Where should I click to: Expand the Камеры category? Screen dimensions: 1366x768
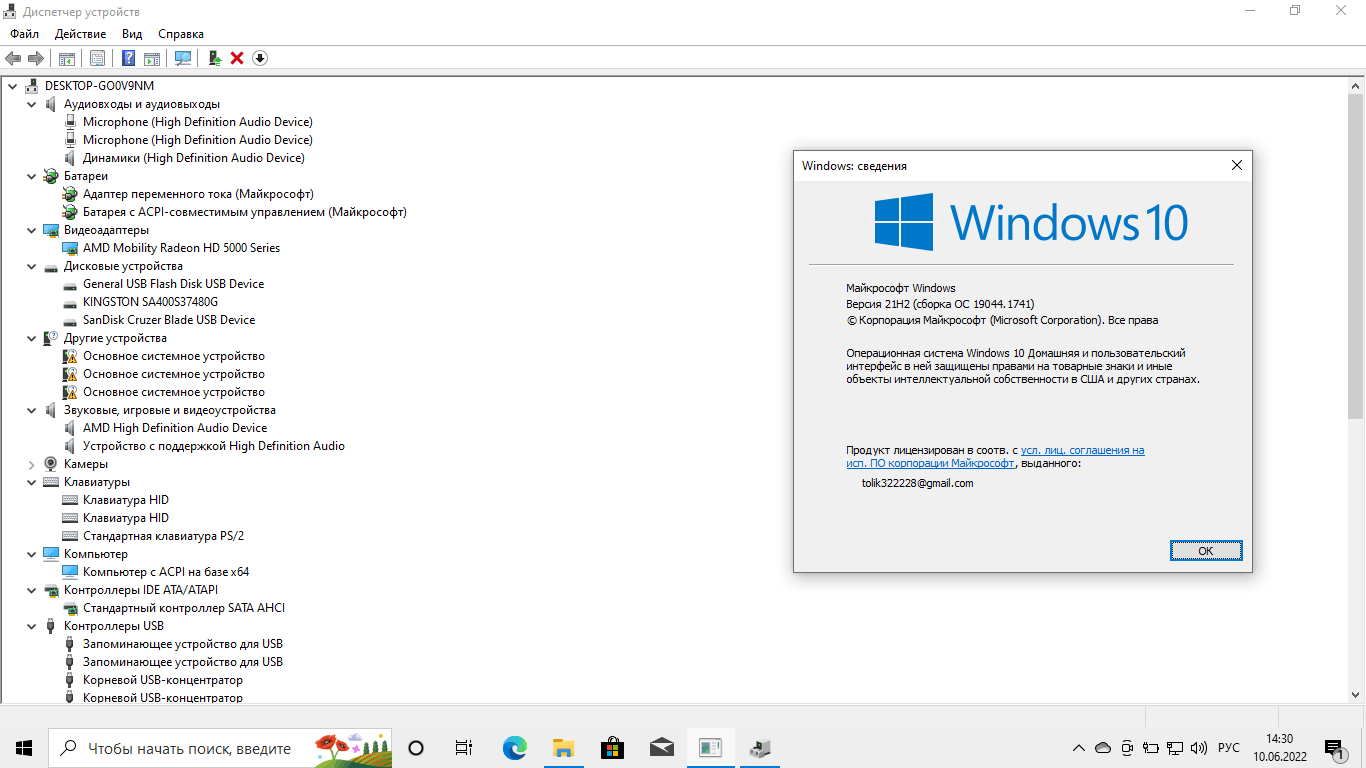pos(31,464)
